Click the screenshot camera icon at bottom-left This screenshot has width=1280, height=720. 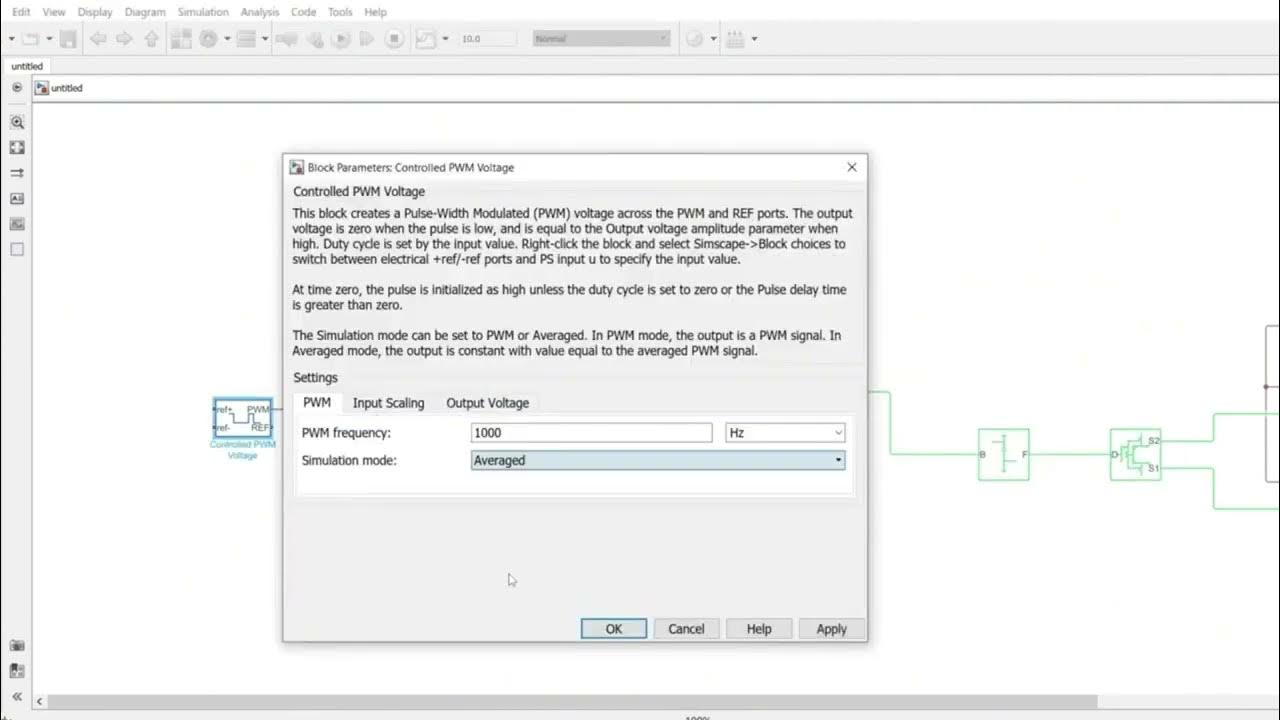(x=17, y=646)
